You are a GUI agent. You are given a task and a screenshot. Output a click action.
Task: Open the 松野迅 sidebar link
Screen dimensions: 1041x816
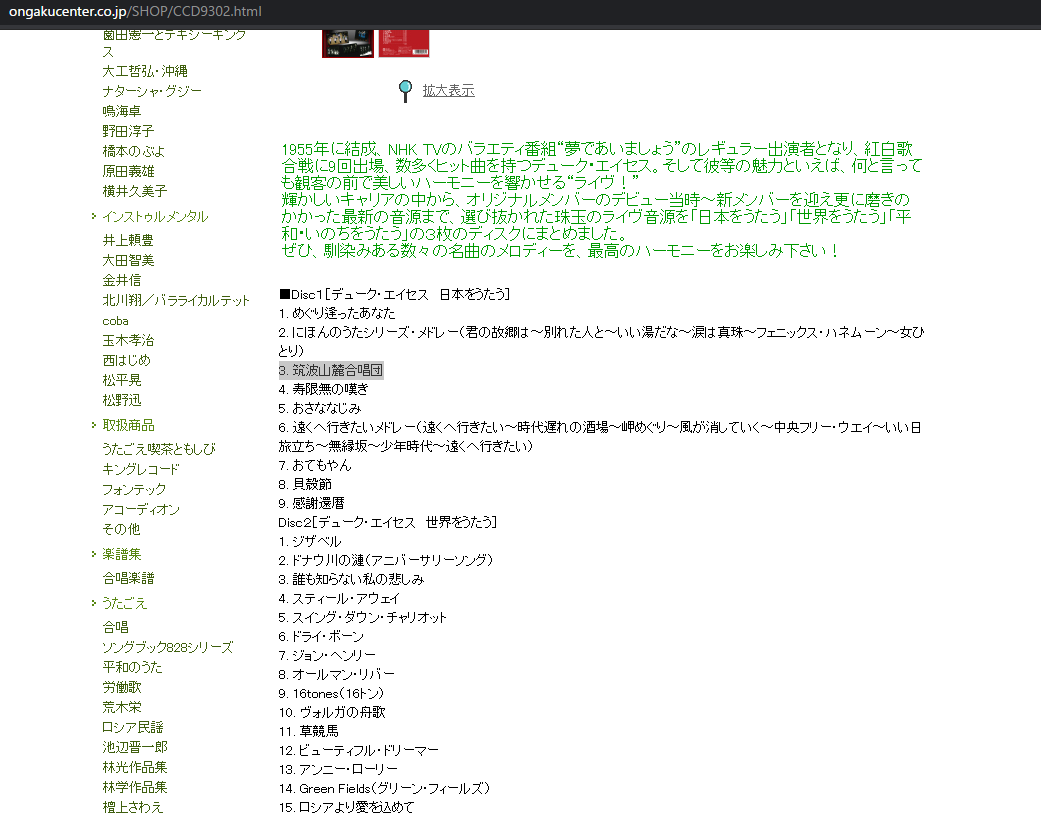click(x=121, y=400)
